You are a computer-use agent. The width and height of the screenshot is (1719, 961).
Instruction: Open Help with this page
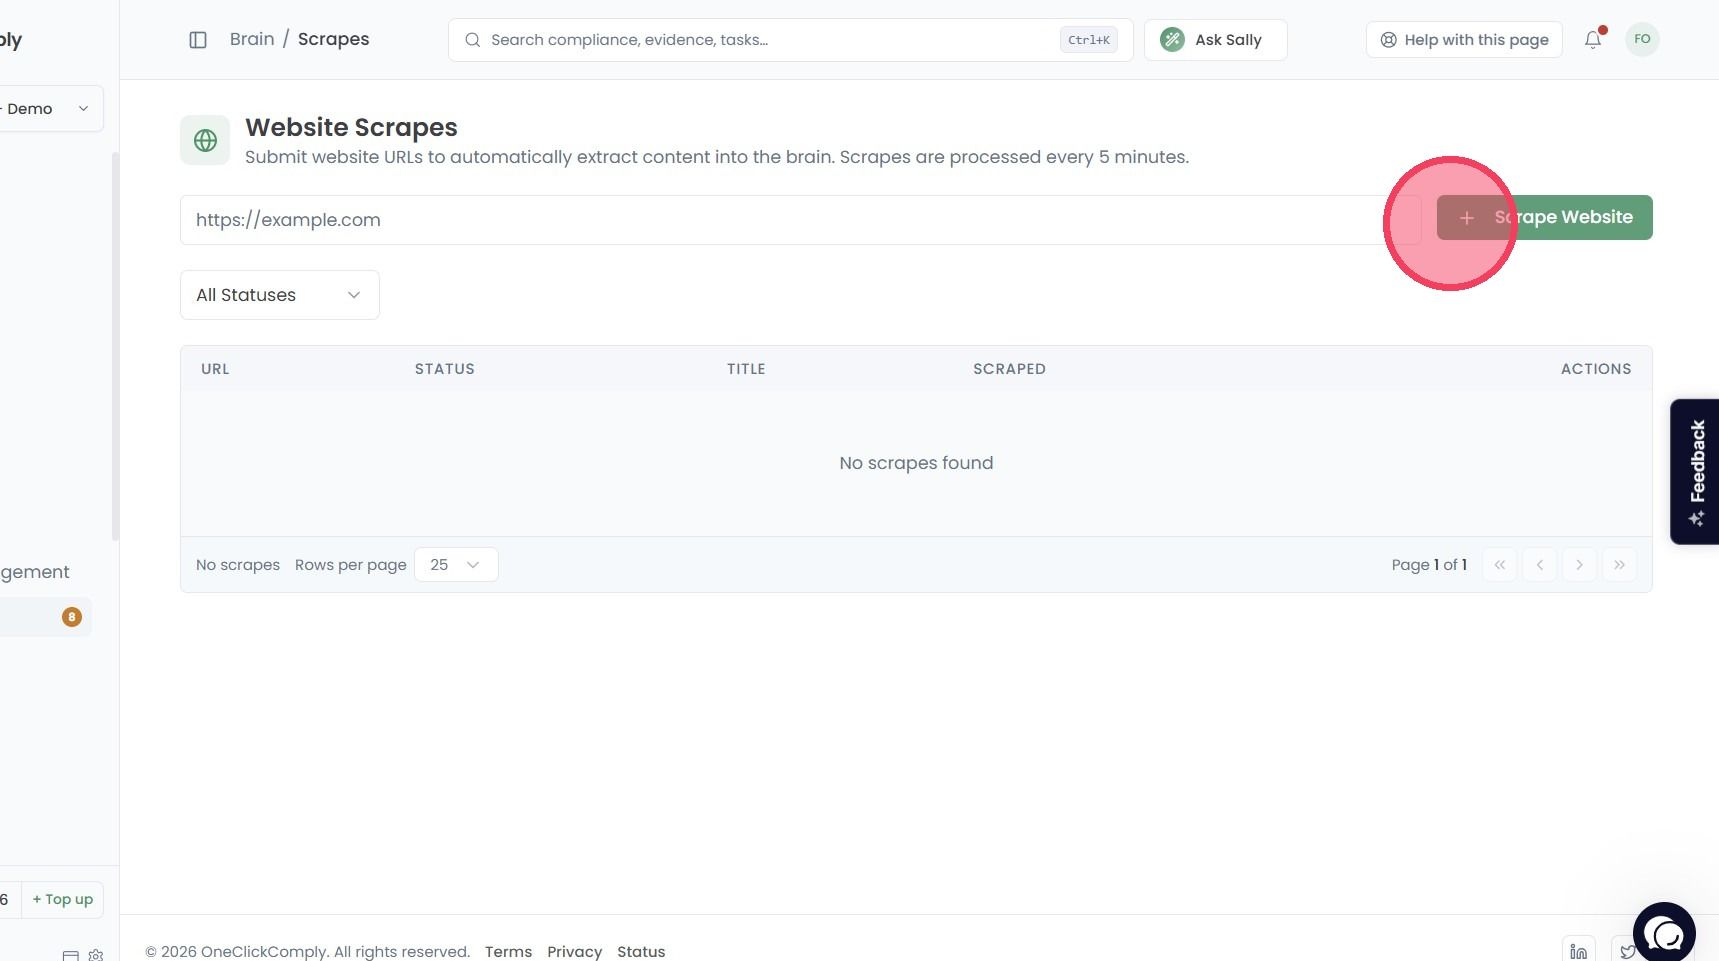click(x=1464, y=40)
